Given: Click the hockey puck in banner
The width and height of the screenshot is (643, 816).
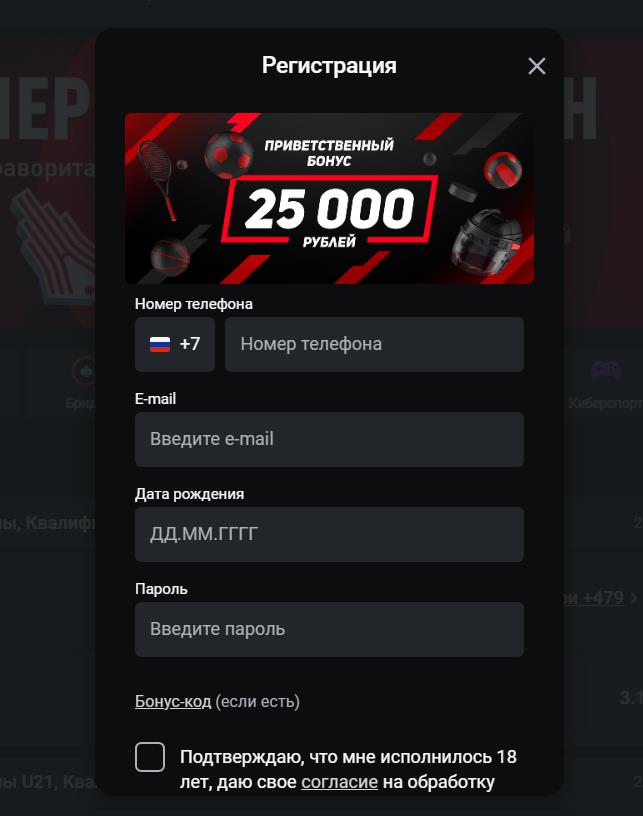Looking at the screenshot, I should click(x=462, y=192).
